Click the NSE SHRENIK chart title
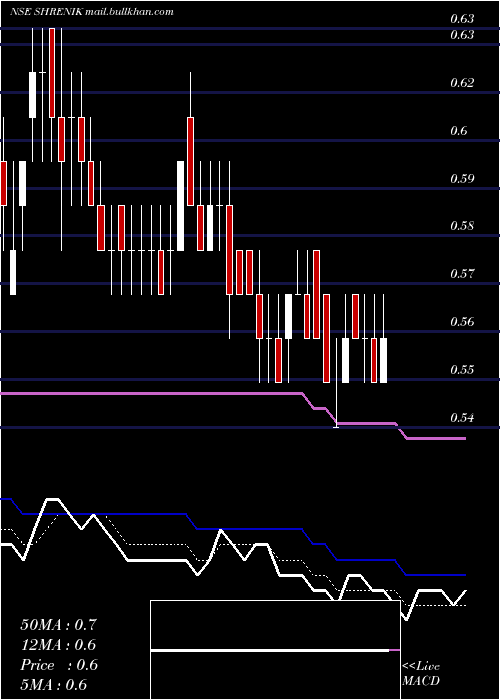 click(x=92, y=12)
